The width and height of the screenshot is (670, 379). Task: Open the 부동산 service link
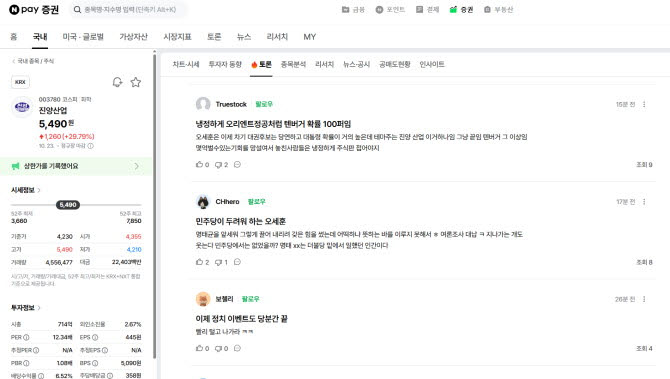tap(498, 9)
